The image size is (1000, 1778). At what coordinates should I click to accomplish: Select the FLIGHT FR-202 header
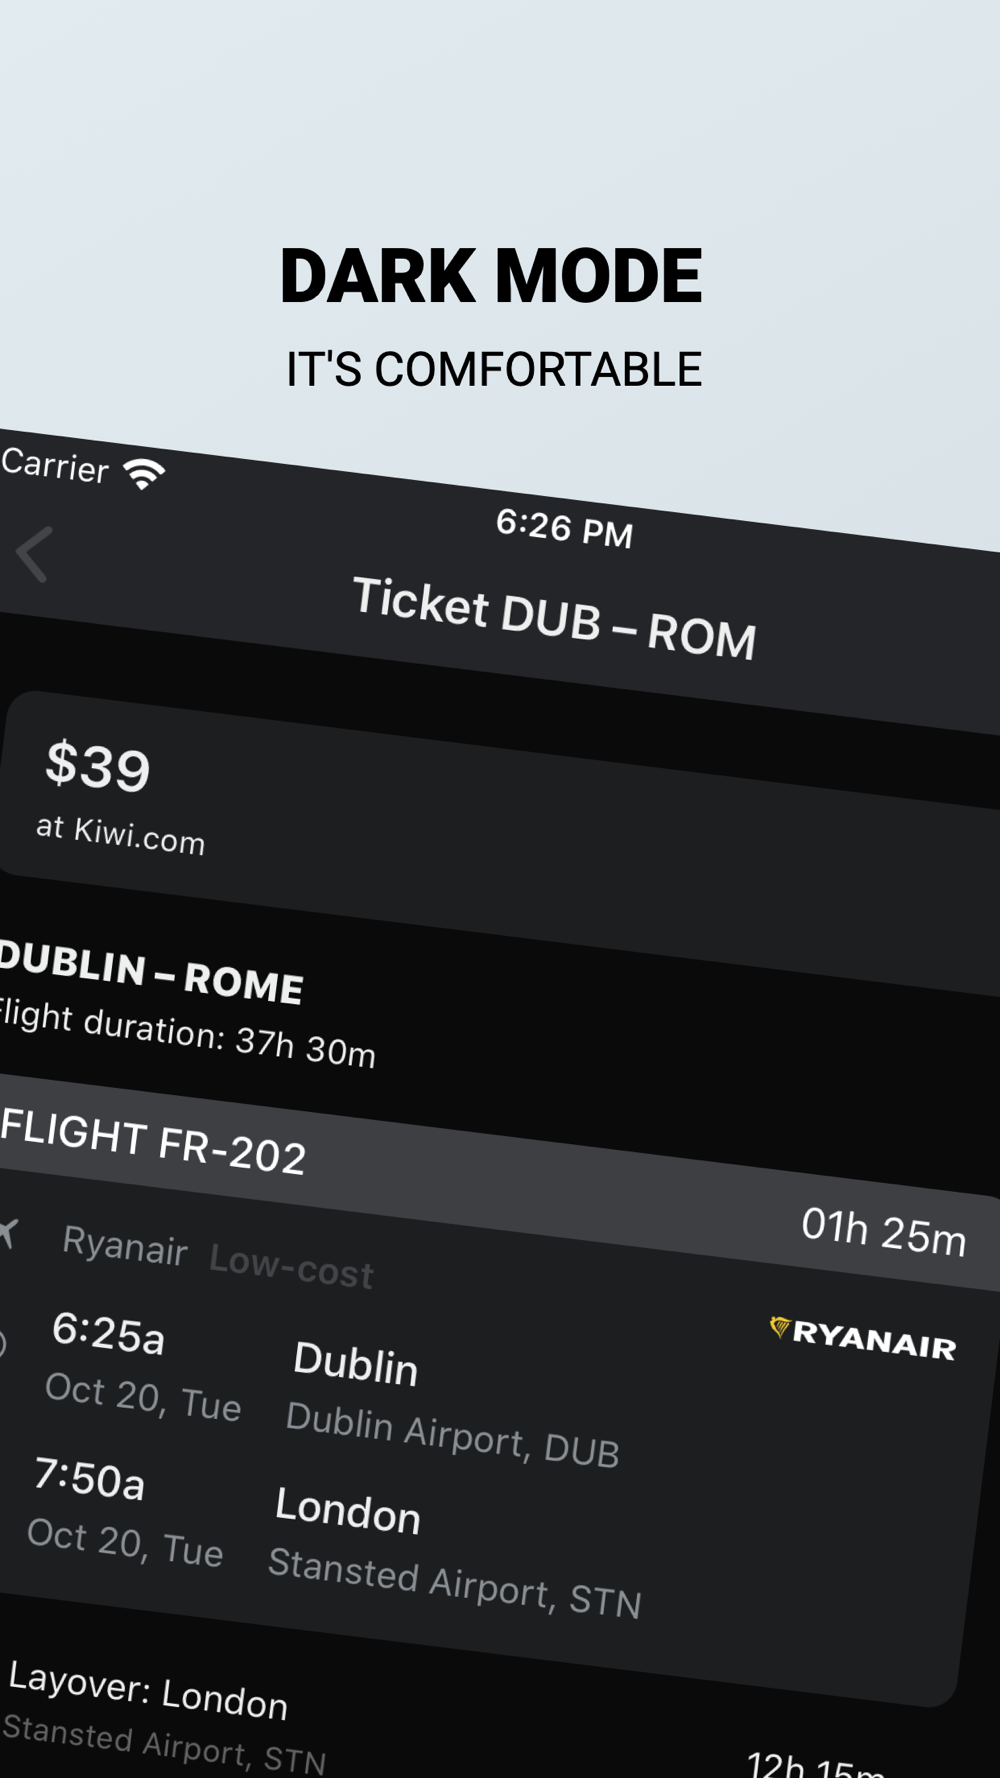pyautogui.click(x=153, y=1143)
